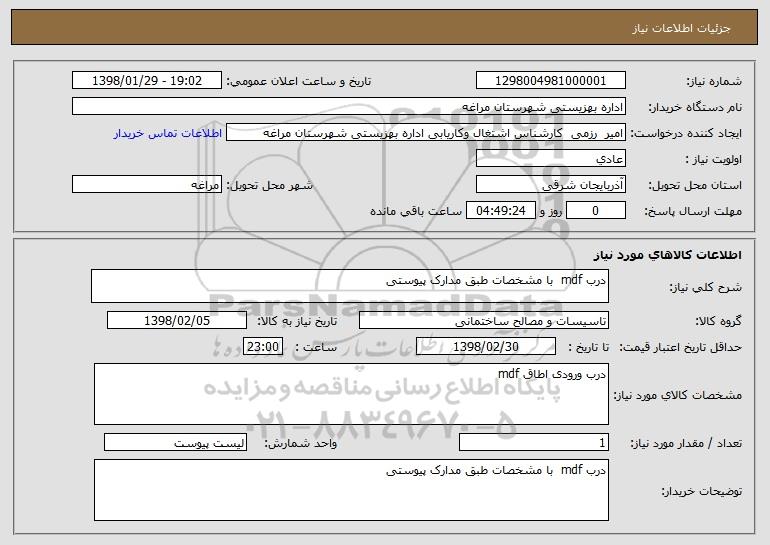Click the label شماره نیاز
770x545 pixels.
(x=716, y=81)
